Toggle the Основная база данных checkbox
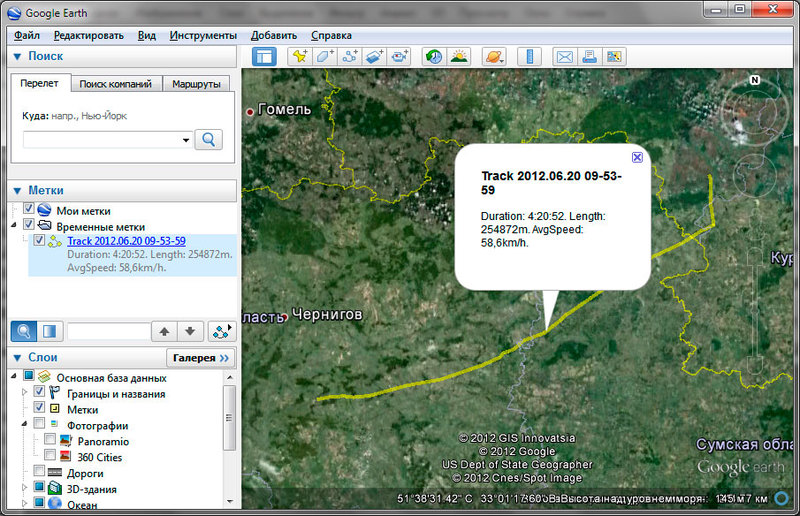This screenshot has height=516, width=800. (x=29, y=376)
